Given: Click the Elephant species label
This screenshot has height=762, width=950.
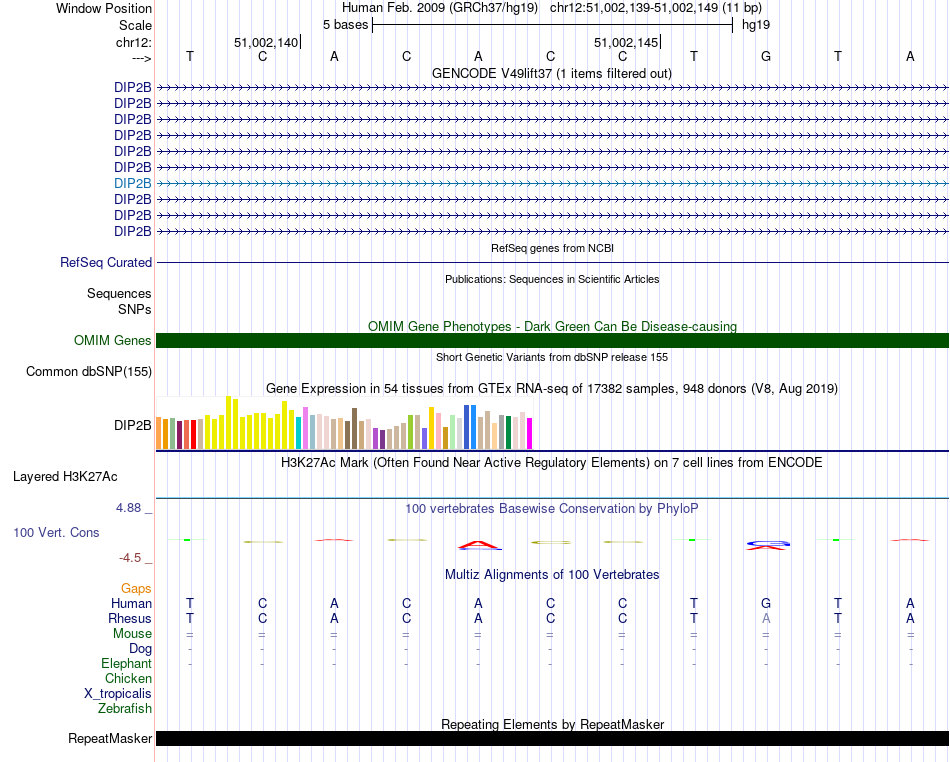Looking at the screenshot, I should point(127,663).
